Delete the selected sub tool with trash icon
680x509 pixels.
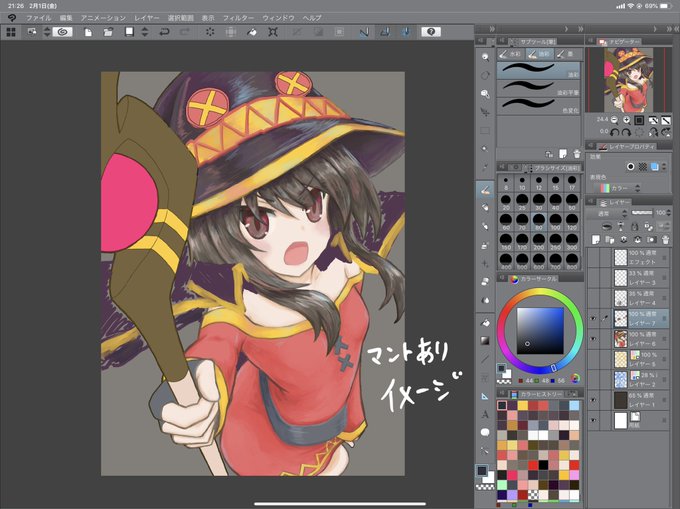[x=576, y=154]
